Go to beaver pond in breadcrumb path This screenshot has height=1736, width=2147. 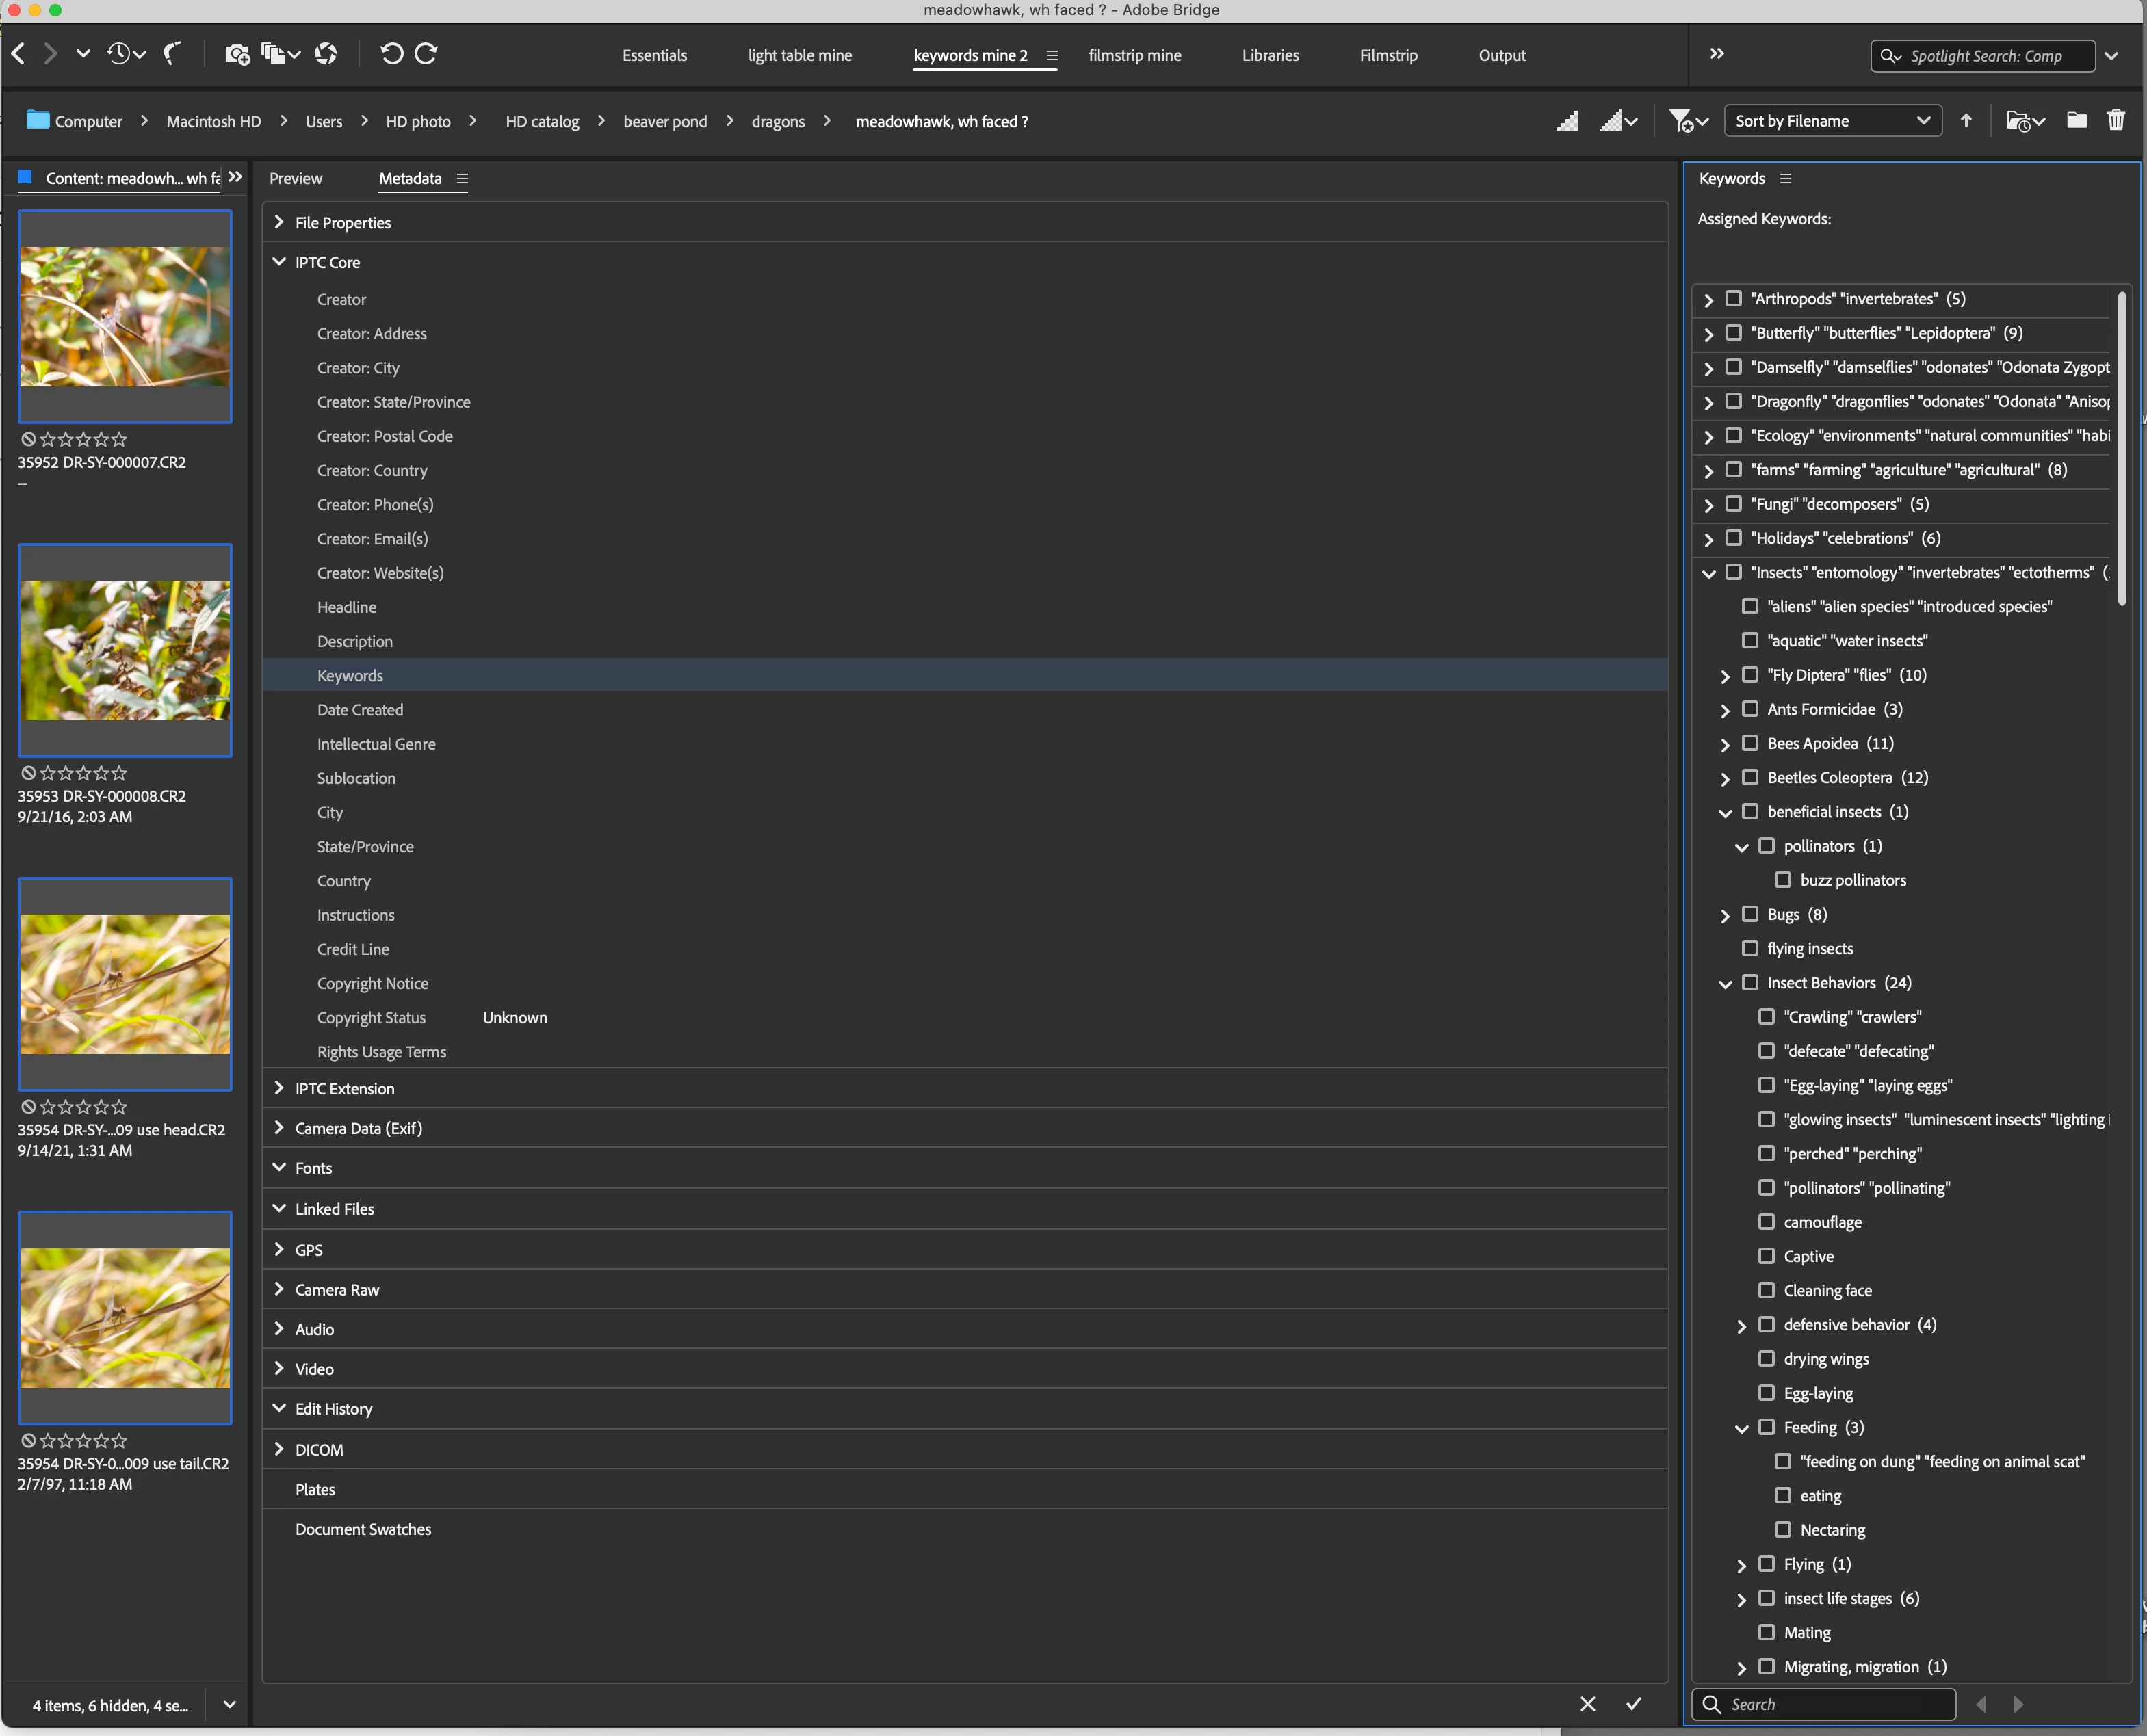[x=664, y=122]
